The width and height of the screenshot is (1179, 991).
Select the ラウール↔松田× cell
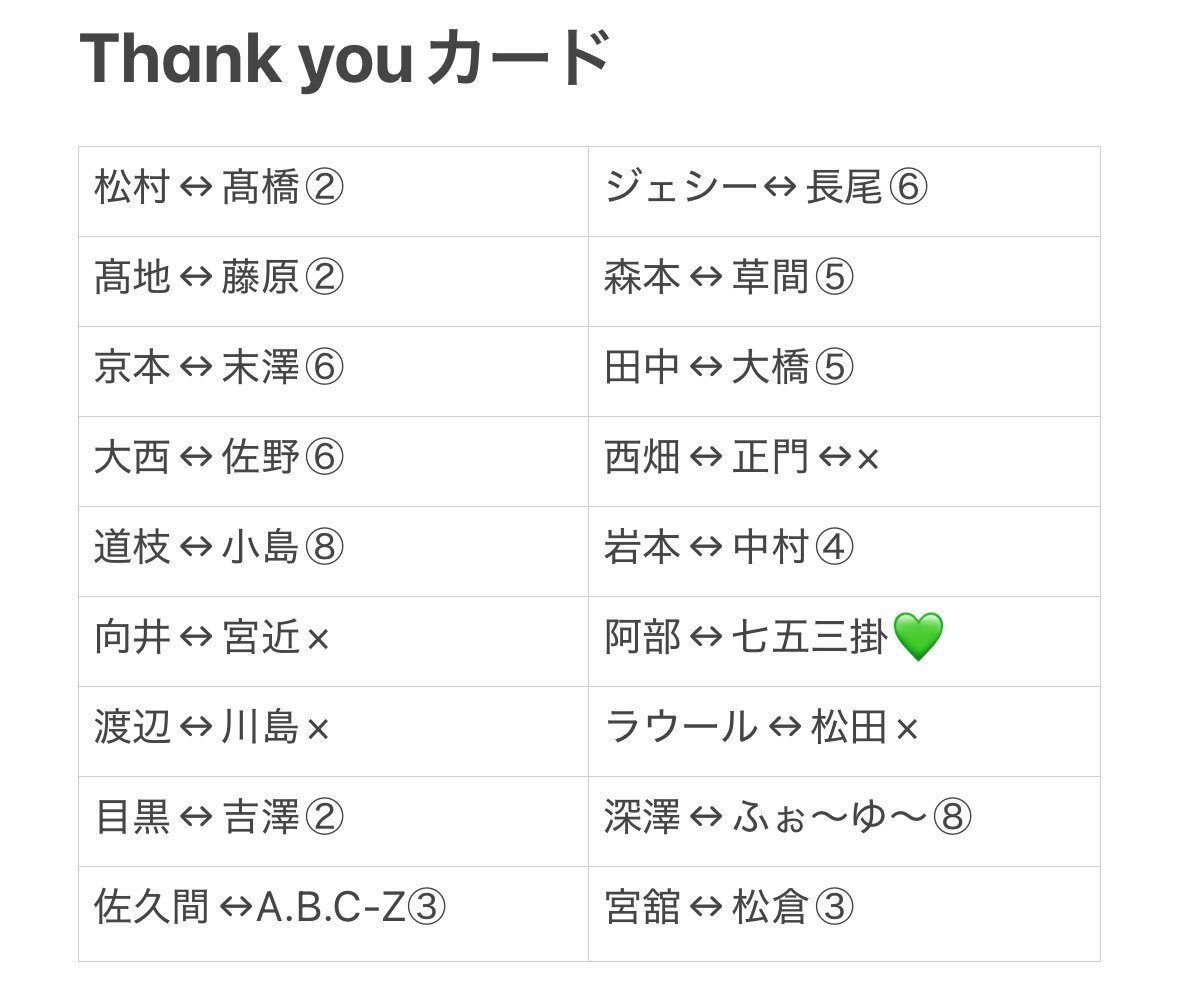[x=844, y=732]
